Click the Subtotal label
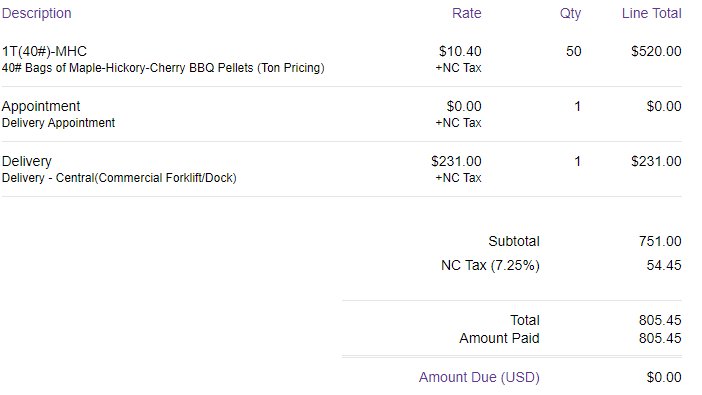 pos(514,241)
